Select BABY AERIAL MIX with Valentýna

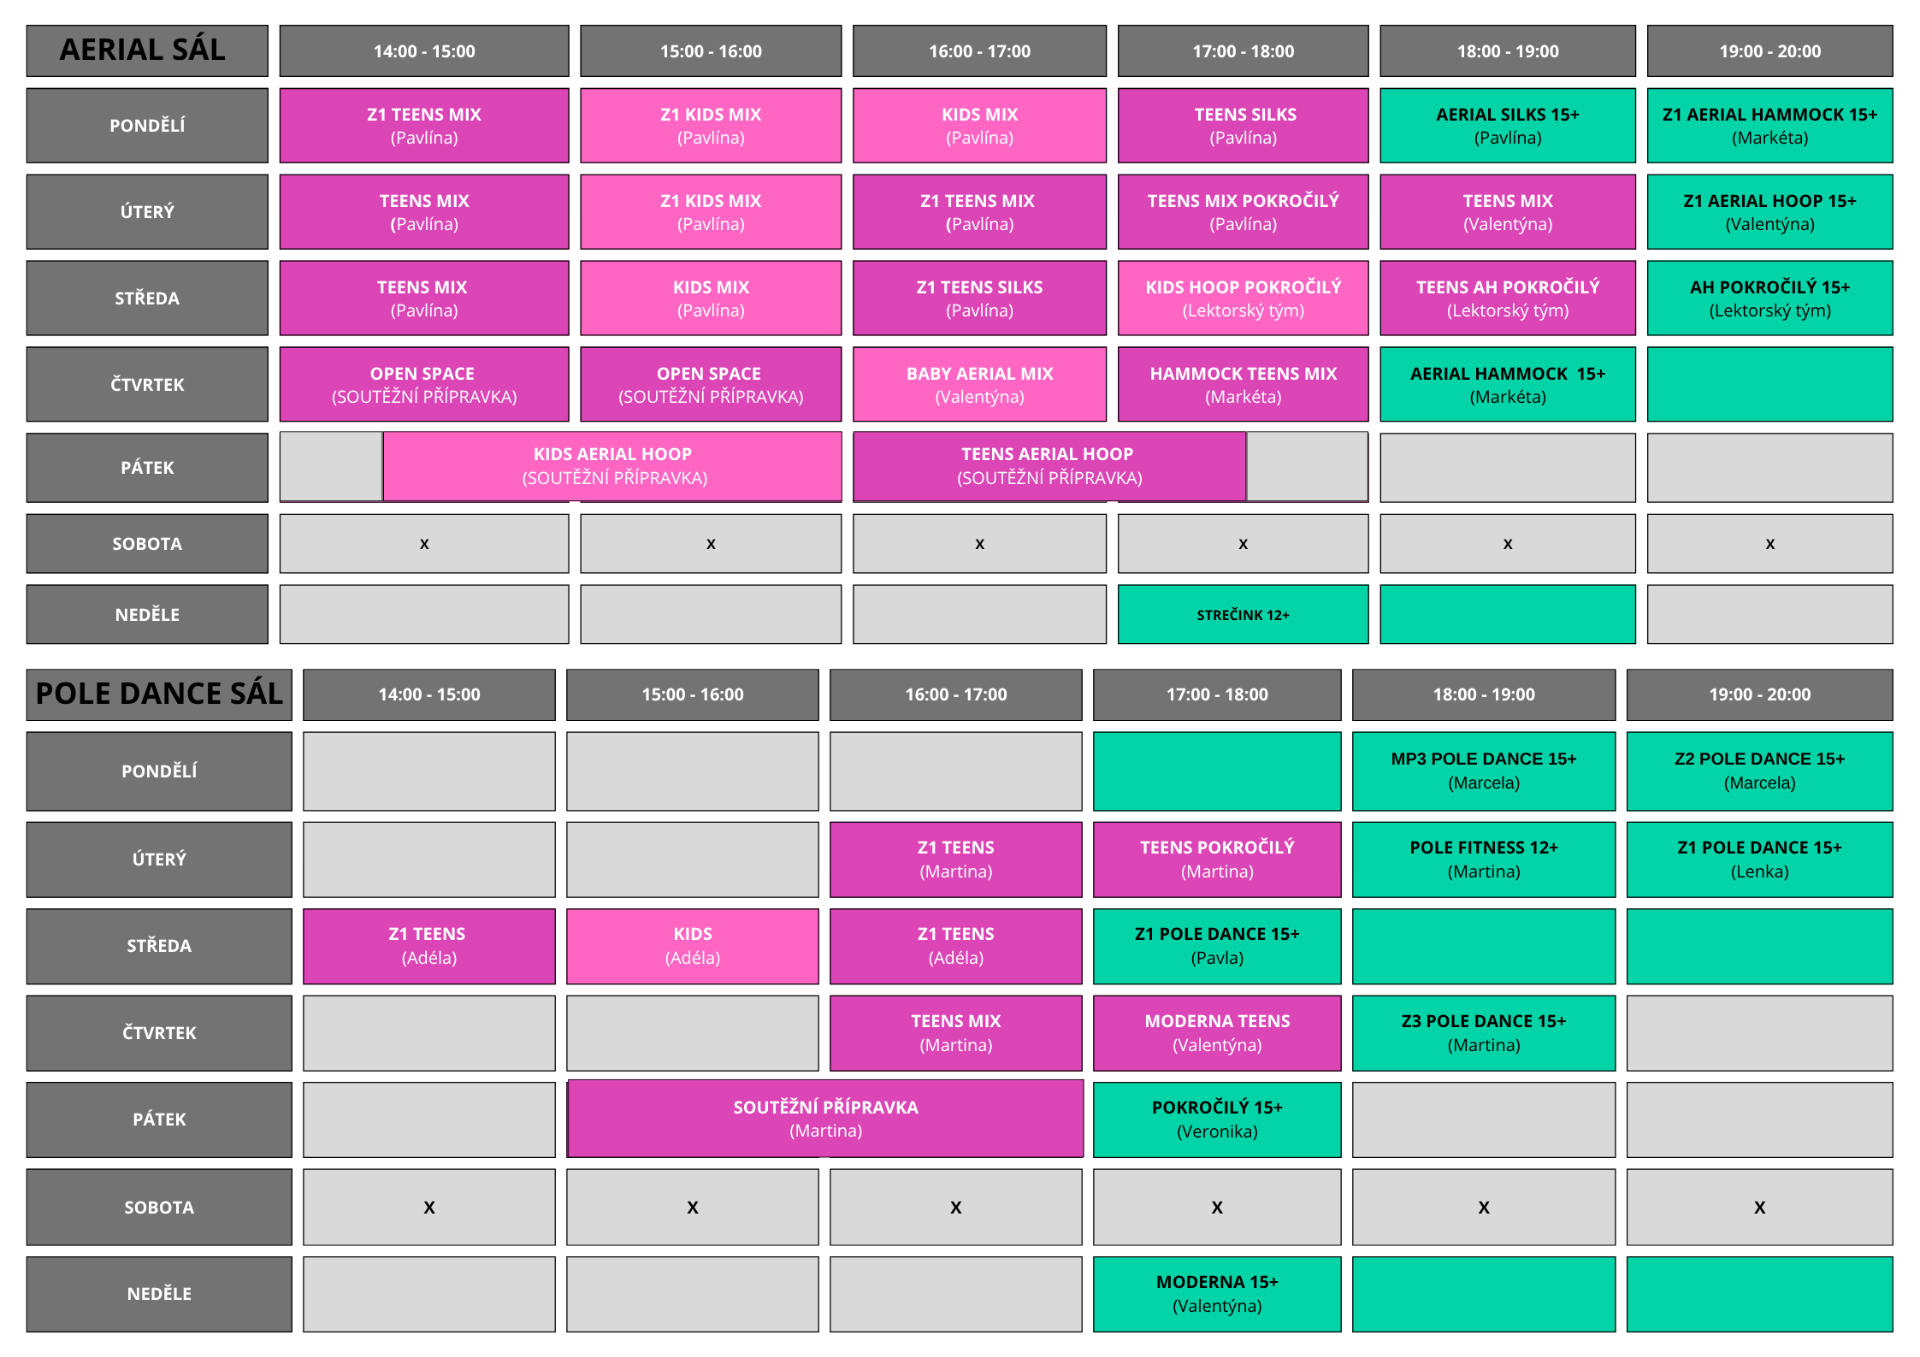[979, 384]
